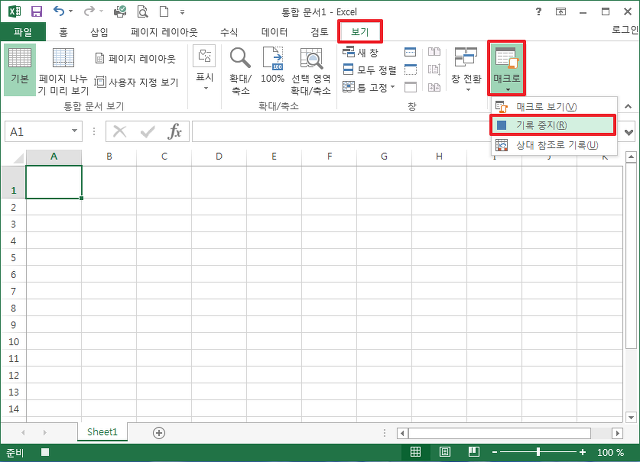Click the 로그인 sign-in link
Screen dimensions: 640x462
coord(625,29)
